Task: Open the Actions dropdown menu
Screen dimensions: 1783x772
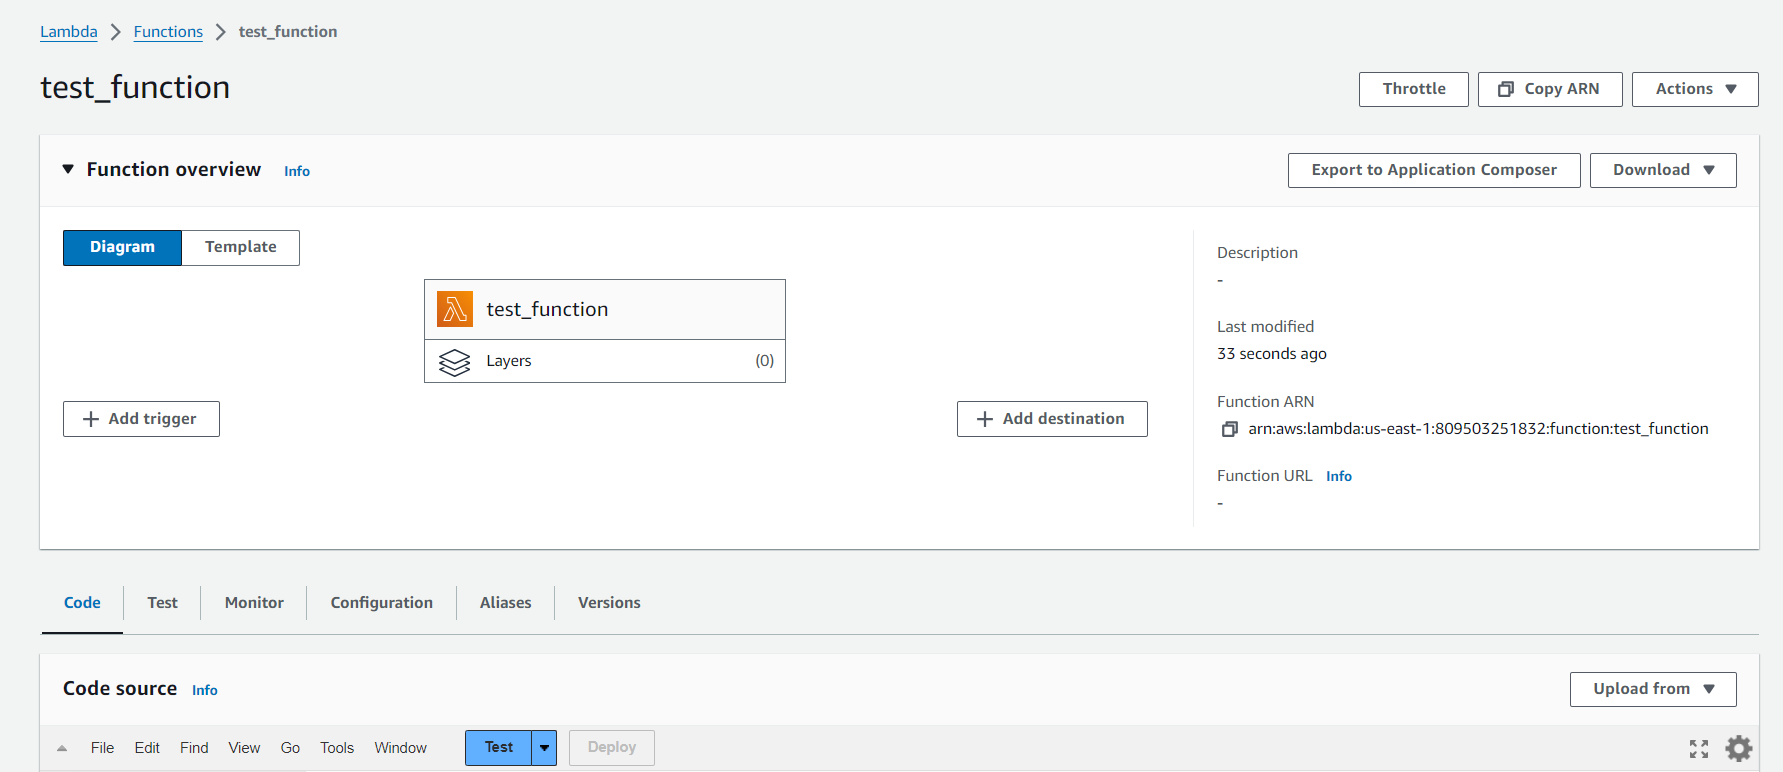Action: pos(1695,89)
